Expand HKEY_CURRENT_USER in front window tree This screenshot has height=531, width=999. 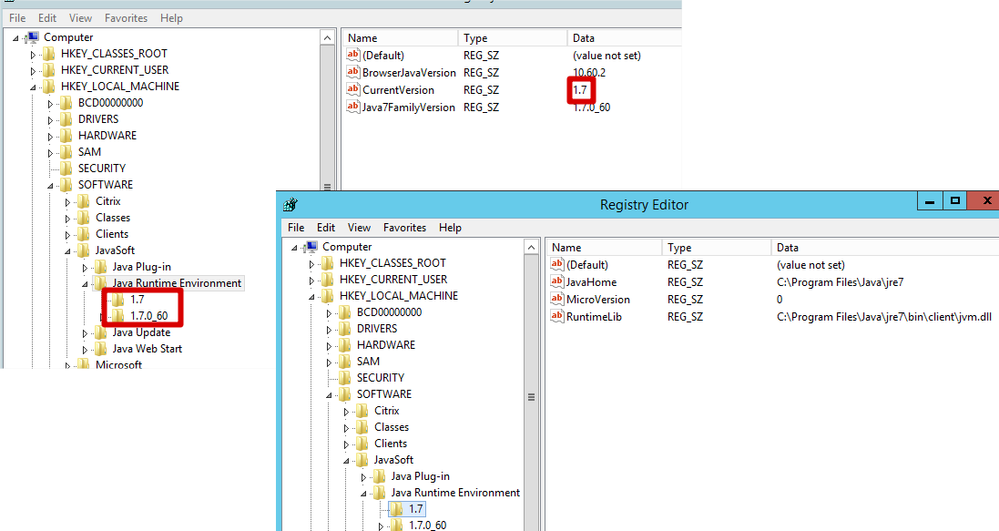[312, 280]
